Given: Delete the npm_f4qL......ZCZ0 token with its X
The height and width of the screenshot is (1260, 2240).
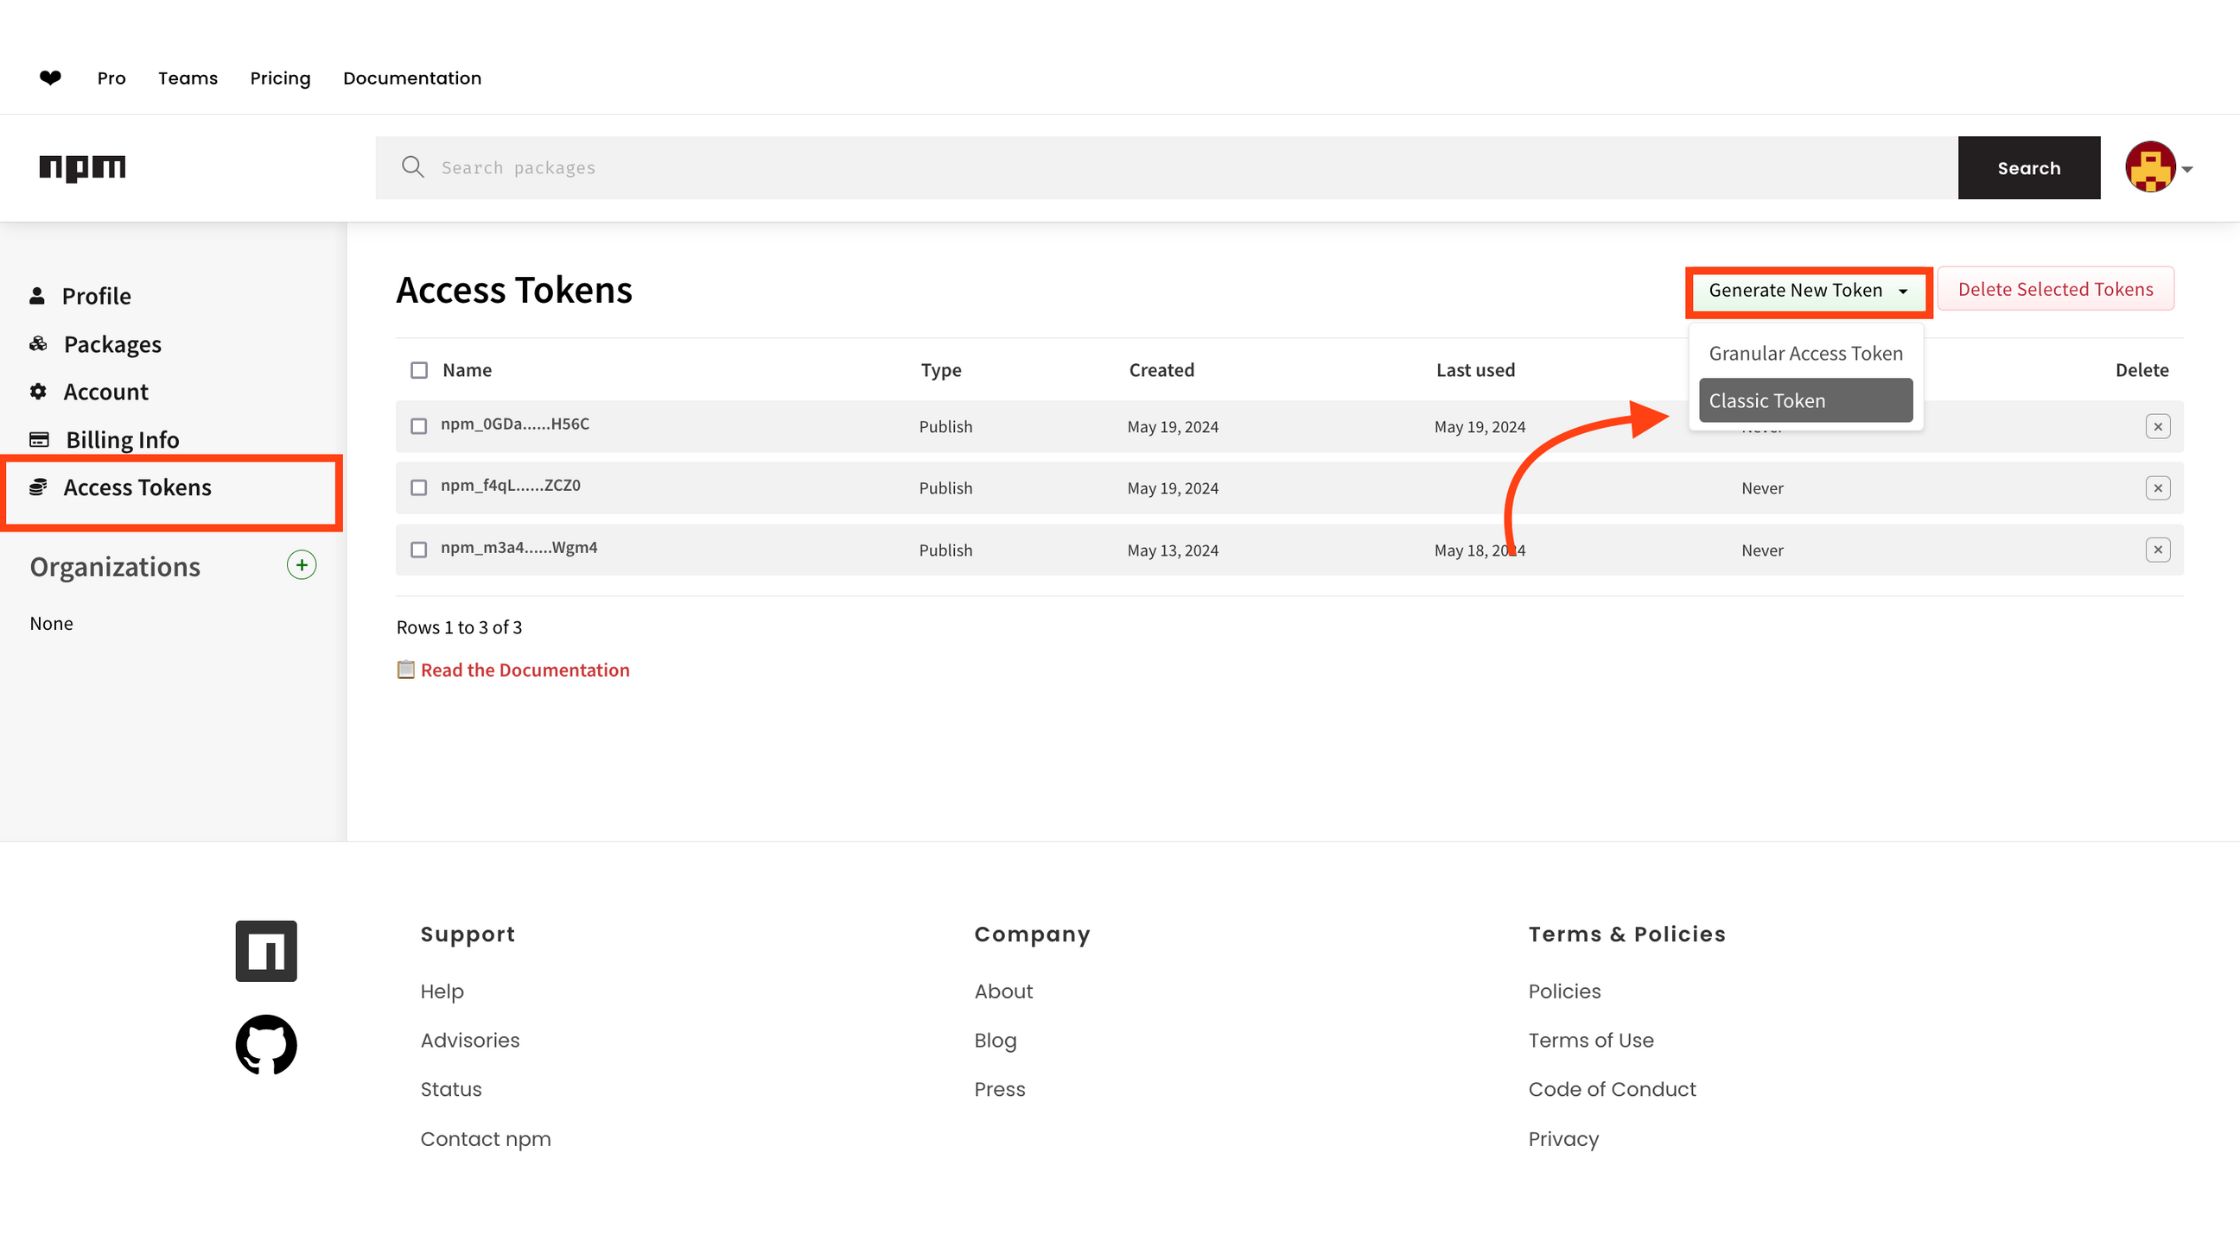Looking at the screenshot, I should [2157, 488].
